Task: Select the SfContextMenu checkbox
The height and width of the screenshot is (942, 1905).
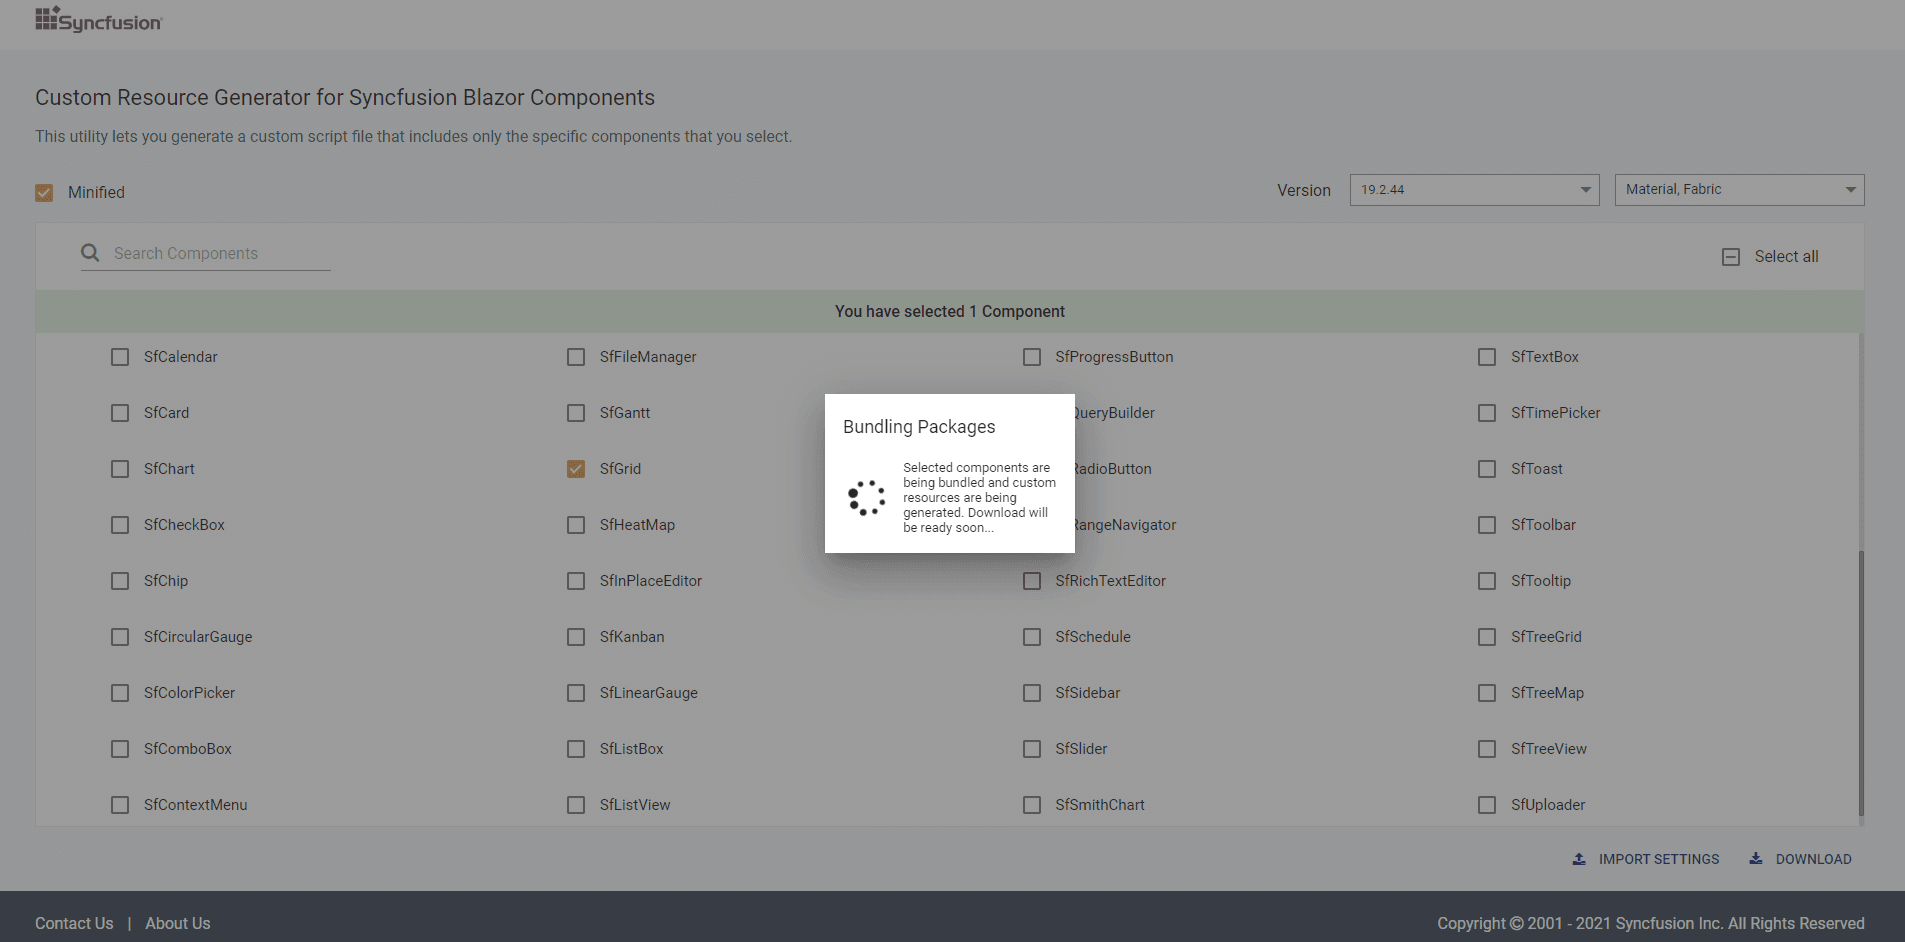Action: point(120,805)
